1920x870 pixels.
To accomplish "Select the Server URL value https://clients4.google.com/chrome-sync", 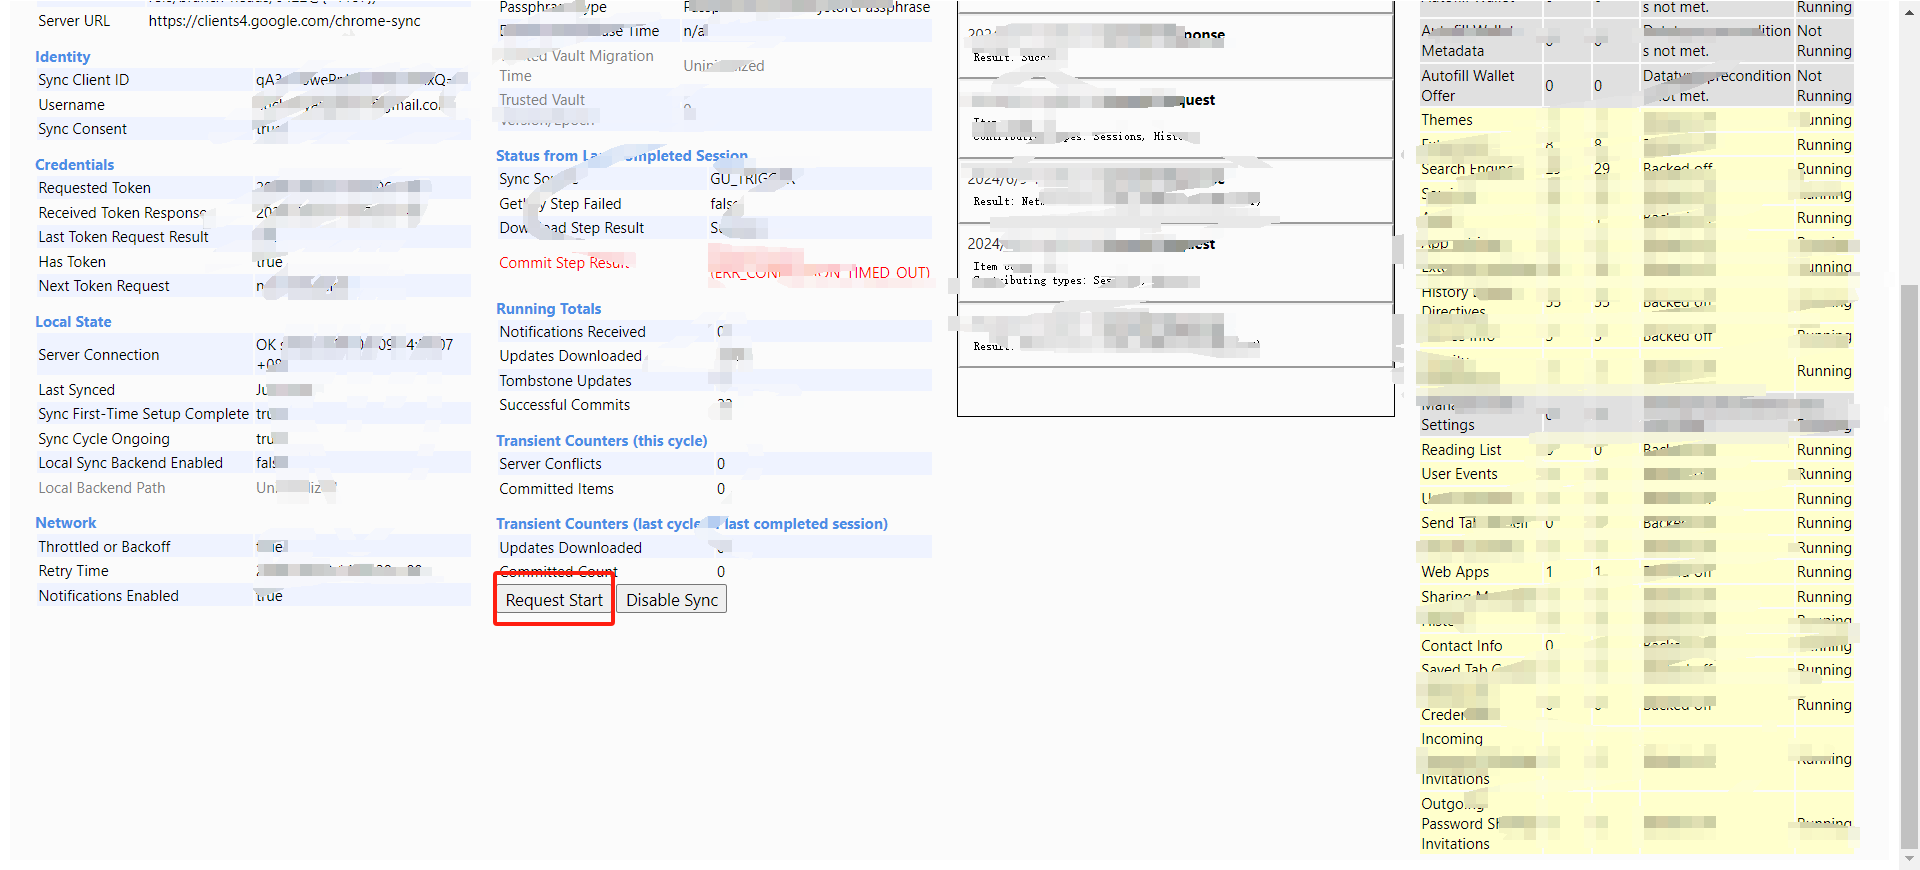I will (285, 21).
